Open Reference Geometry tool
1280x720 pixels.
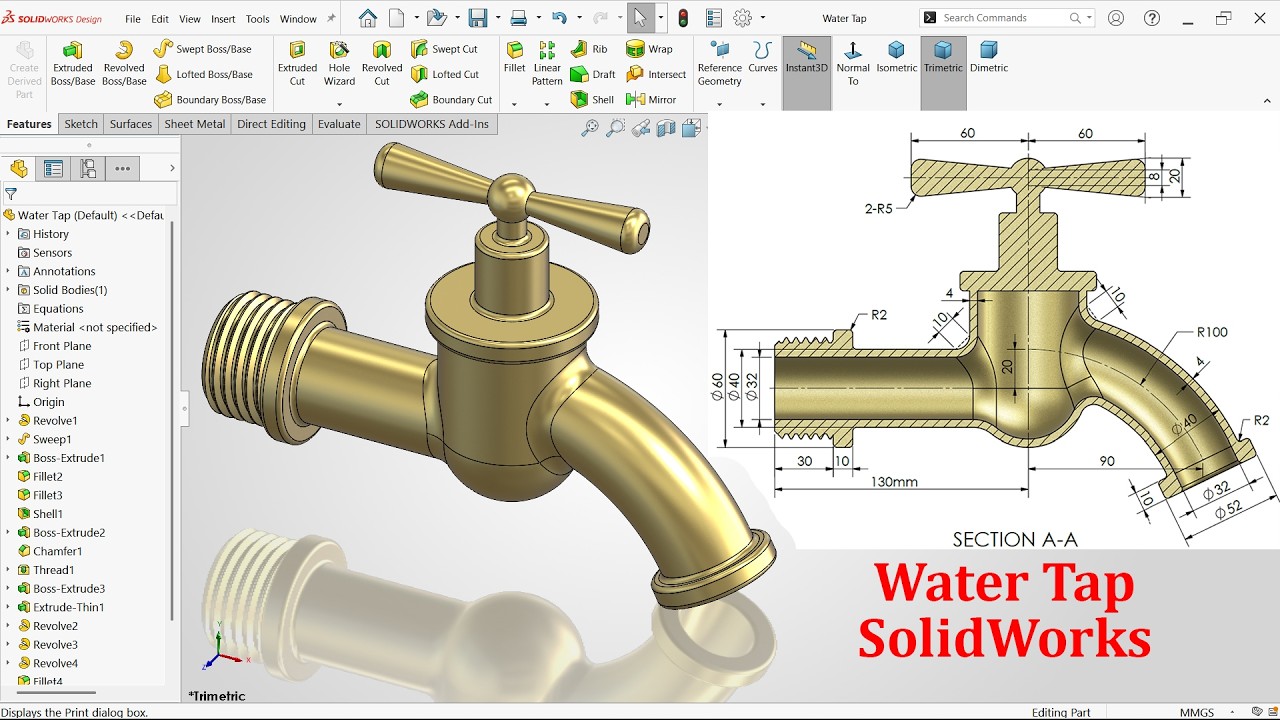pos(720,63)
